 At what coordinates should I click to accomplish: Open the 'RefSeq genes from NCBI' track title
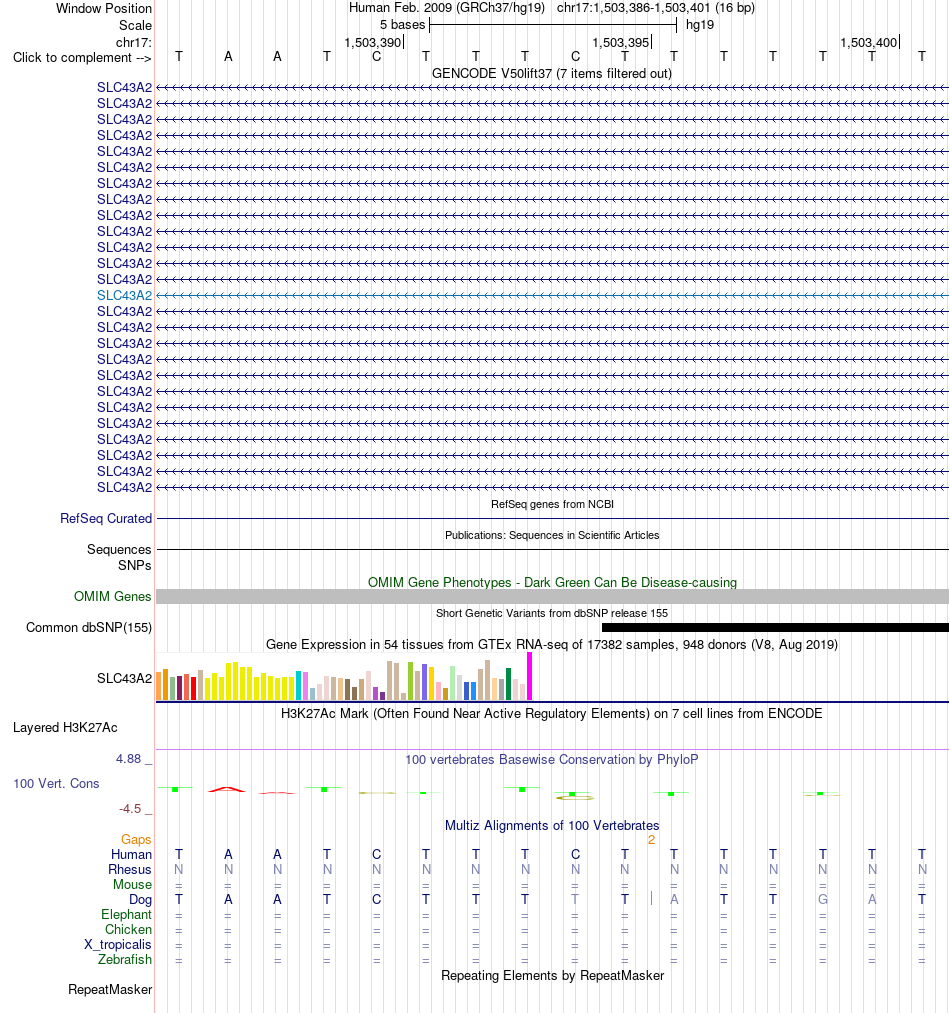tap(553, 504)
